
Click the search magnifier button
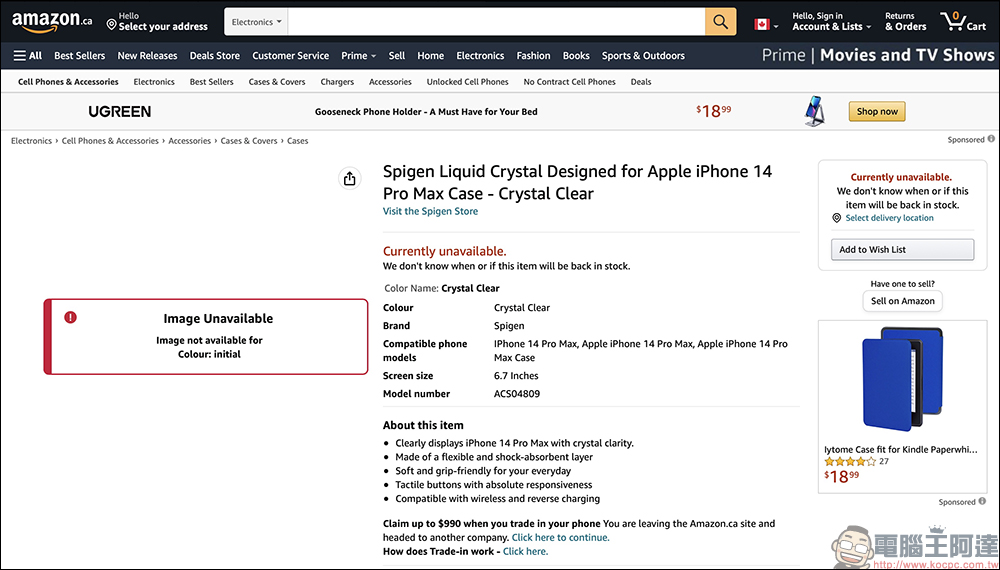click(x=721, y=22)
